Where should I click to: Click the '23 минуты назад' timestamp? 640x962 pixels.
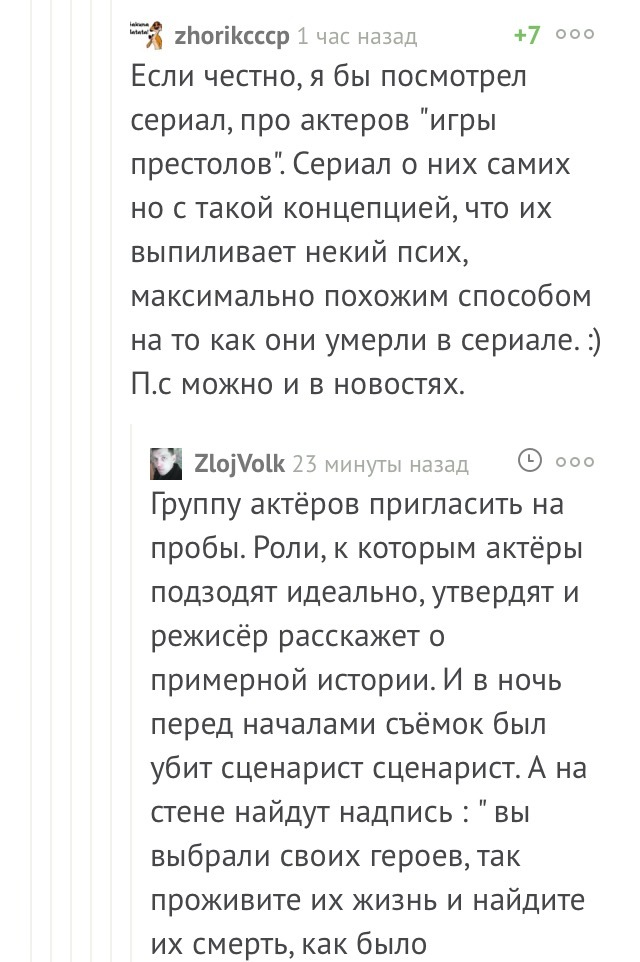point(381,463)
